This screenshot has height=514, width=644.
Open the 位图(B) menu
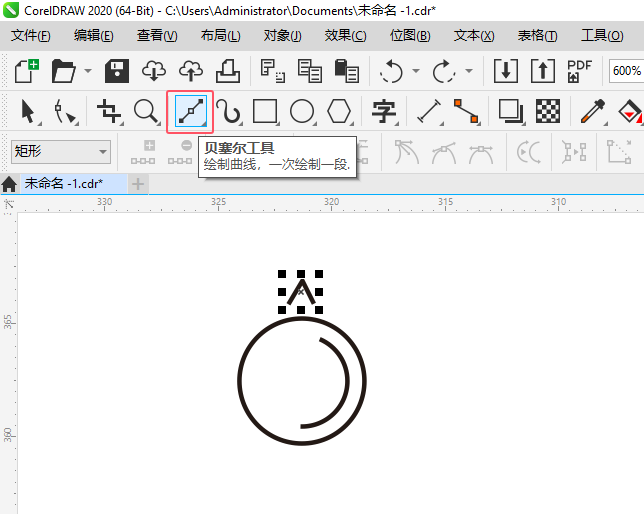click(x=409, y=36)
